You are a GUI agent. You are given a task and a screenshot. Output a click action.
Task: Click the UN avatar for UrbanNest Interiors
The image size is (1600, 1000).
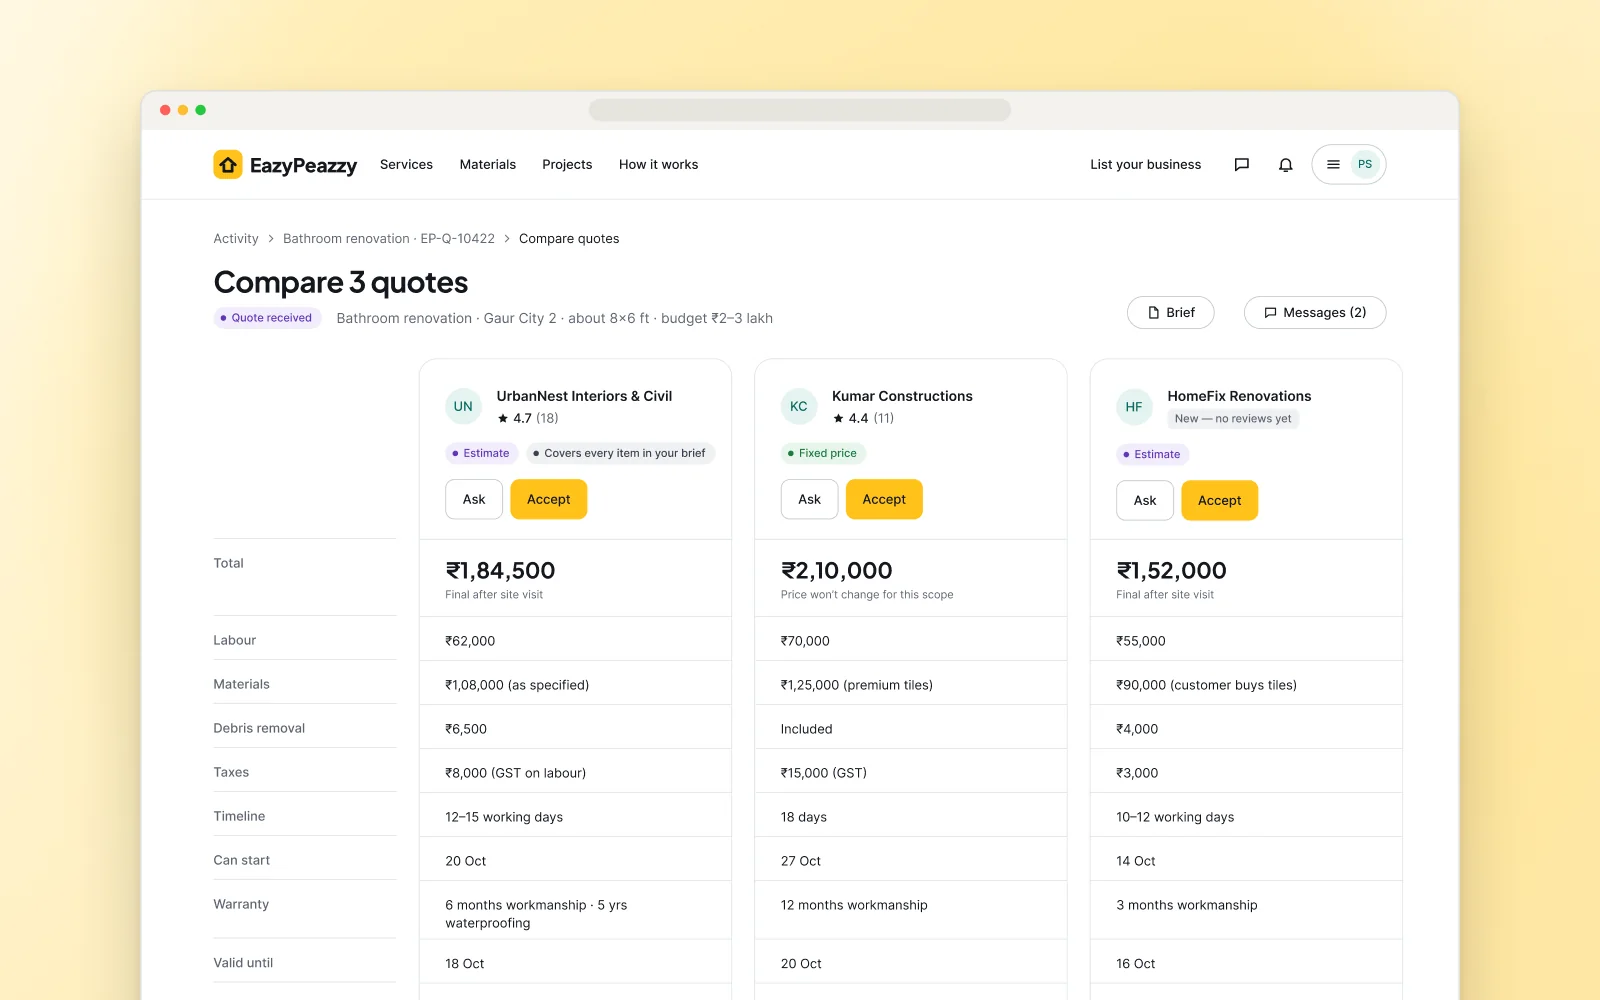pos(463,407)
